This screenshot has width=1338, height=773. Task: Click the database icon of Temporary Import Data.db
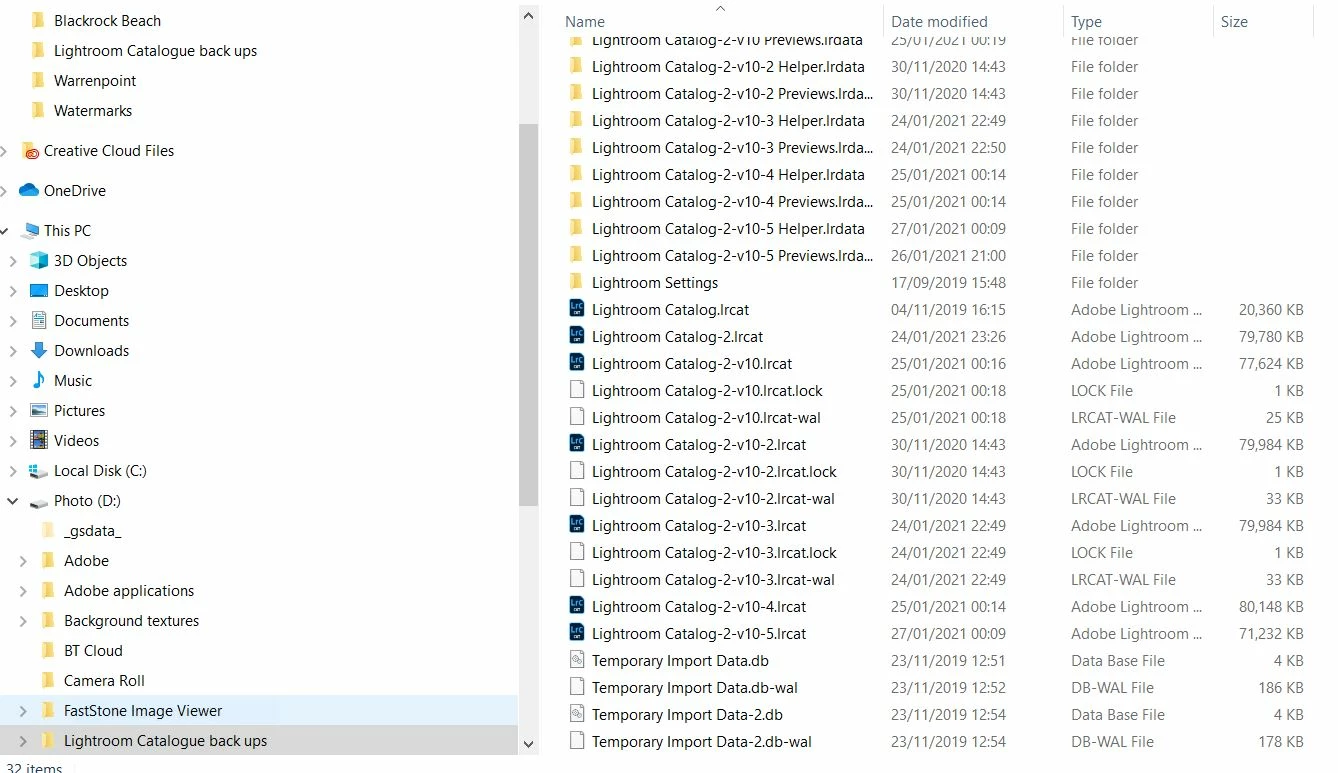[576, 660]
